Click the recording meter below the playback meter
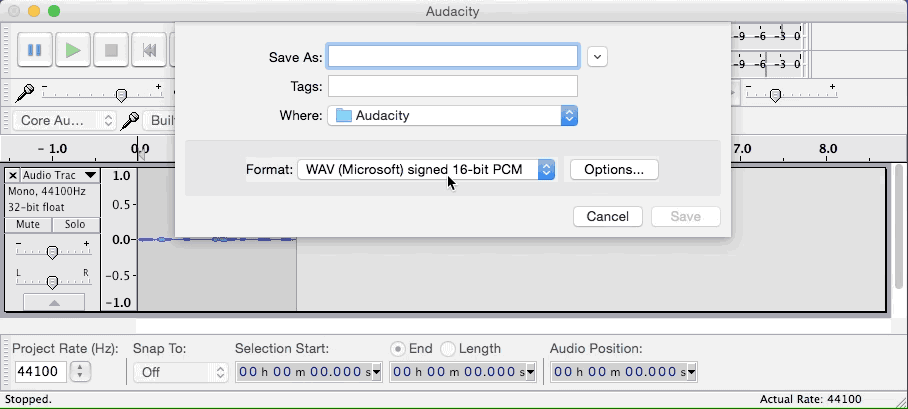The image size is (908, 409). point(767,64)
